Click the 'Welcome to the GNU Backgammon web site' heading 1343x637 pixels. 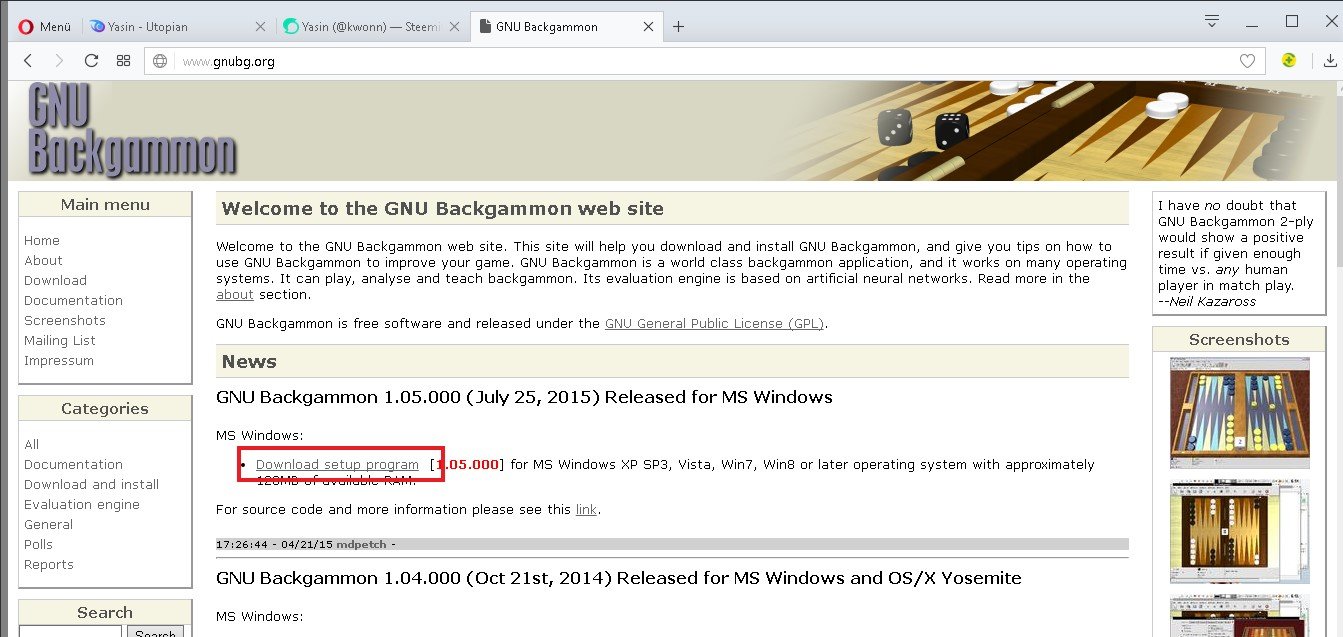(442, 209)
